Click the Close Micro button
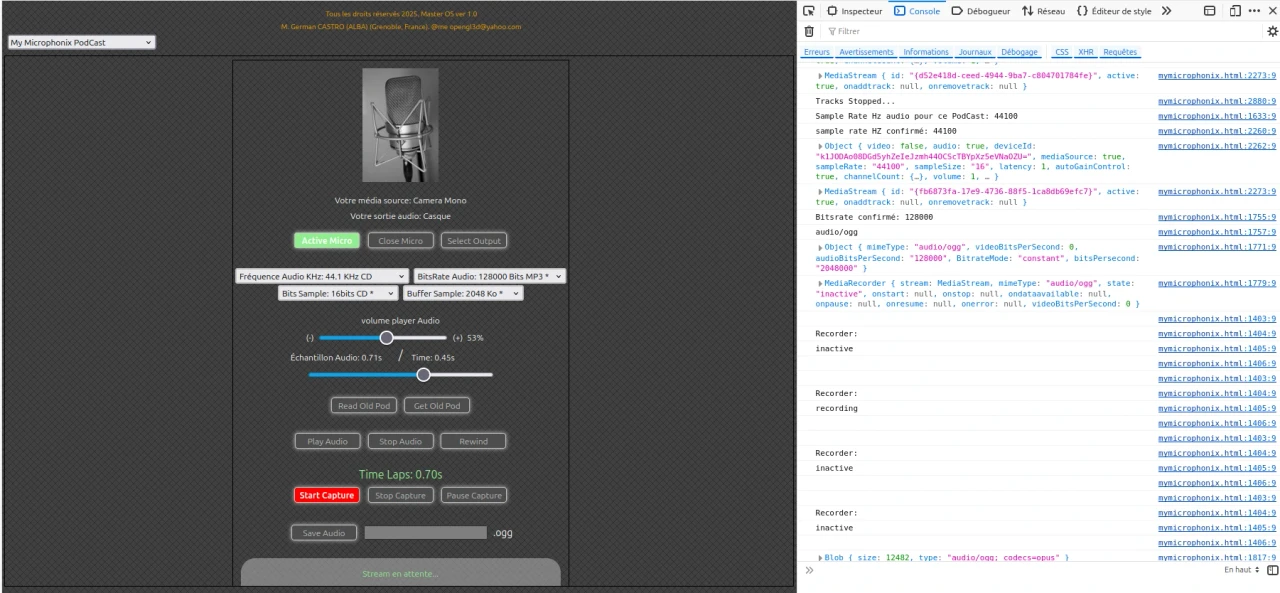This screenshot has width=1280, height=593. (x=400, y=240)
